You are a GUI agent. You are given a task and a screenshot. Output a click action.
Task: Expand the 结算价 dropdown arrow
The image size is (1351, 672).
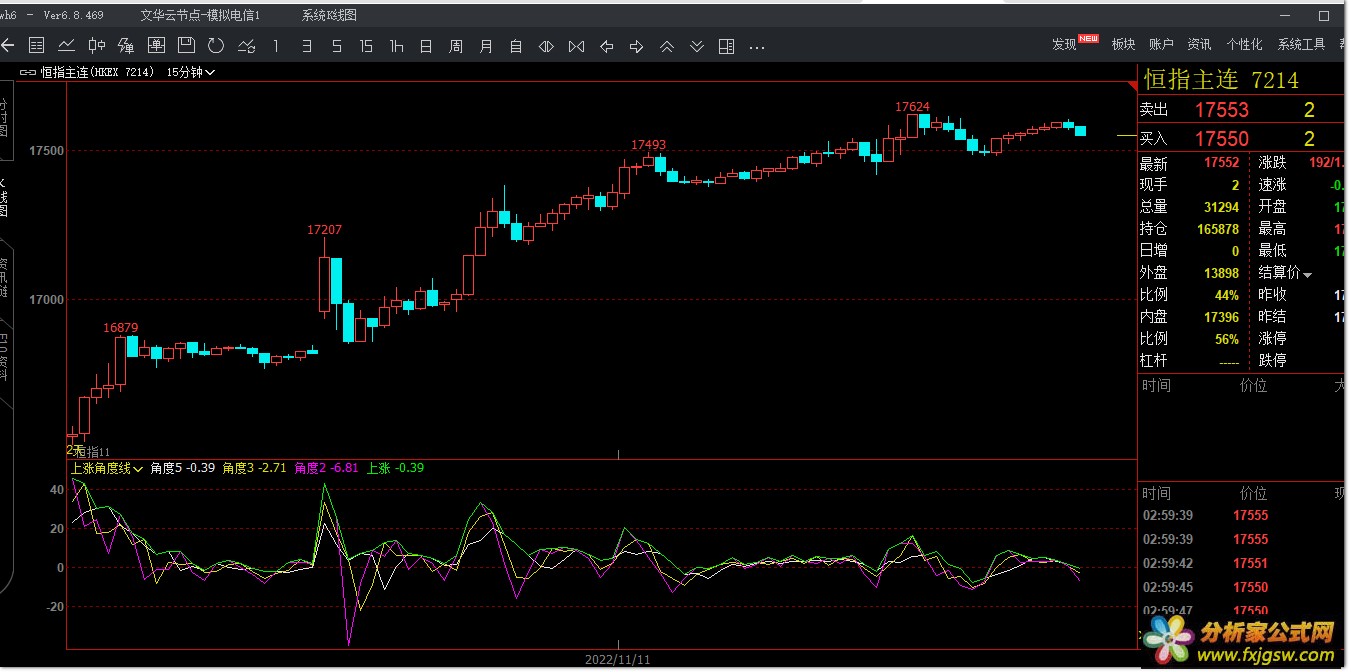1307,274
